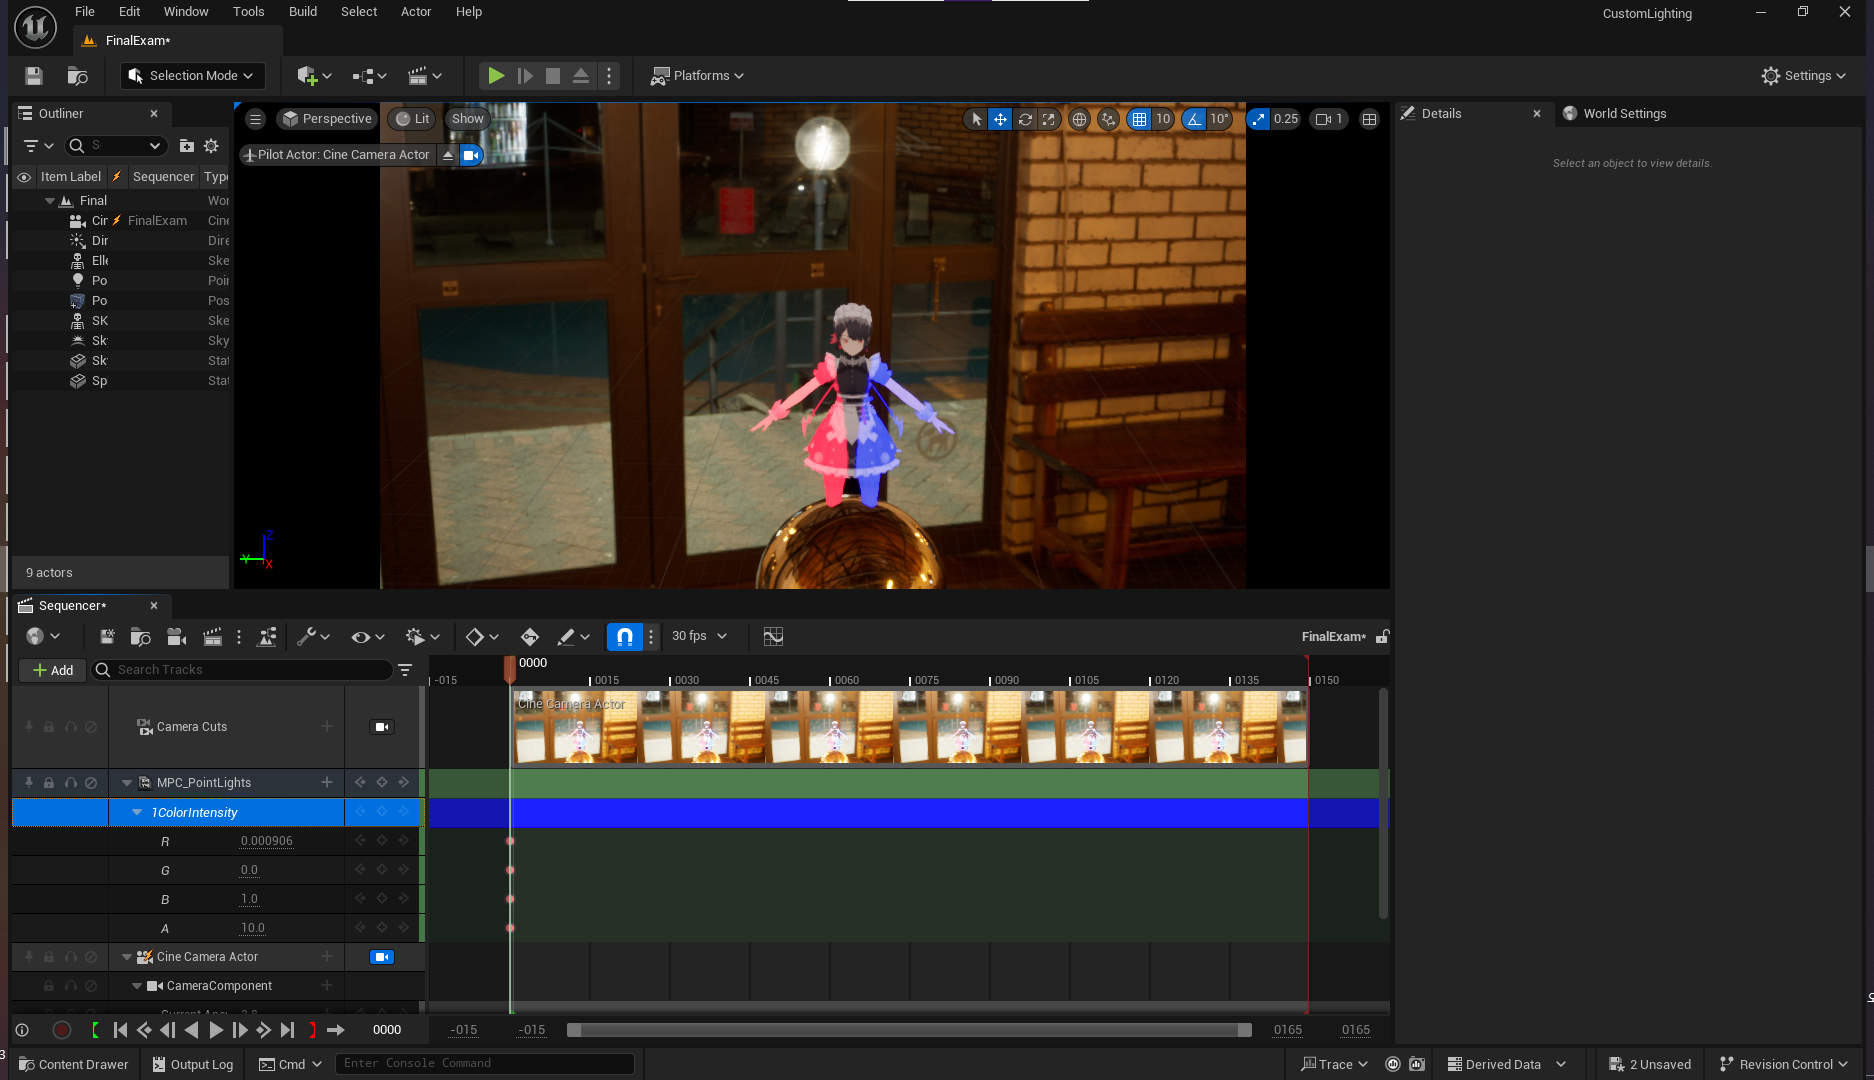Open the Revision Control menu
1874x1080 pixels.
click(x=1783, y=1065)
